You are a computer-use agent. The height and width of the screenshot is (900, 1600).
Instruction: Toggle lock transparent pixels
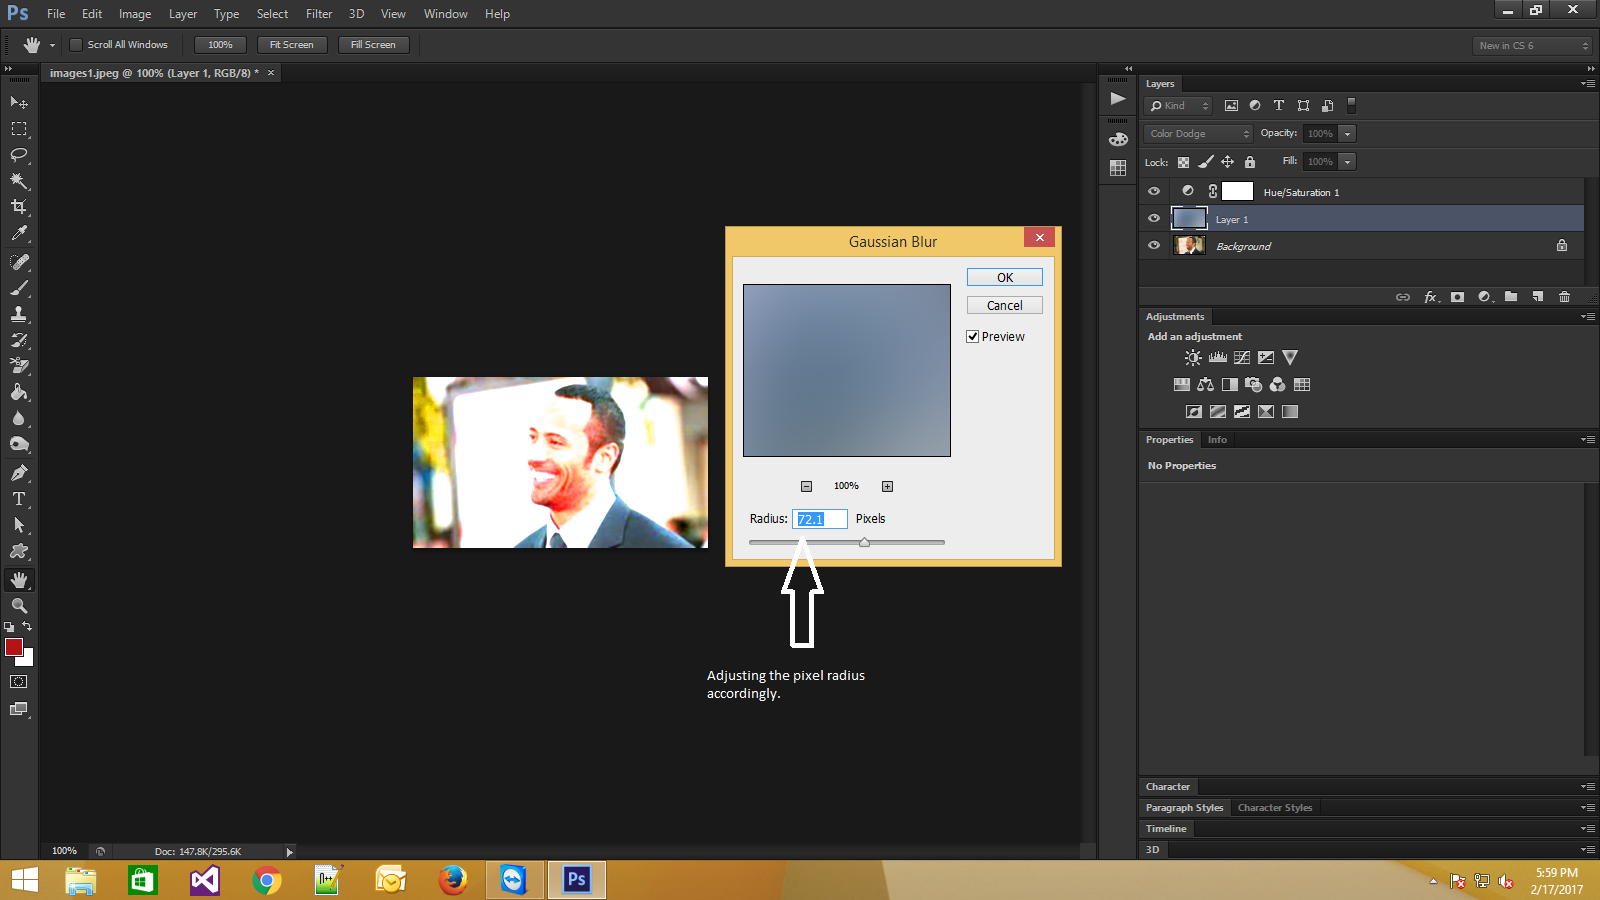1183,162
